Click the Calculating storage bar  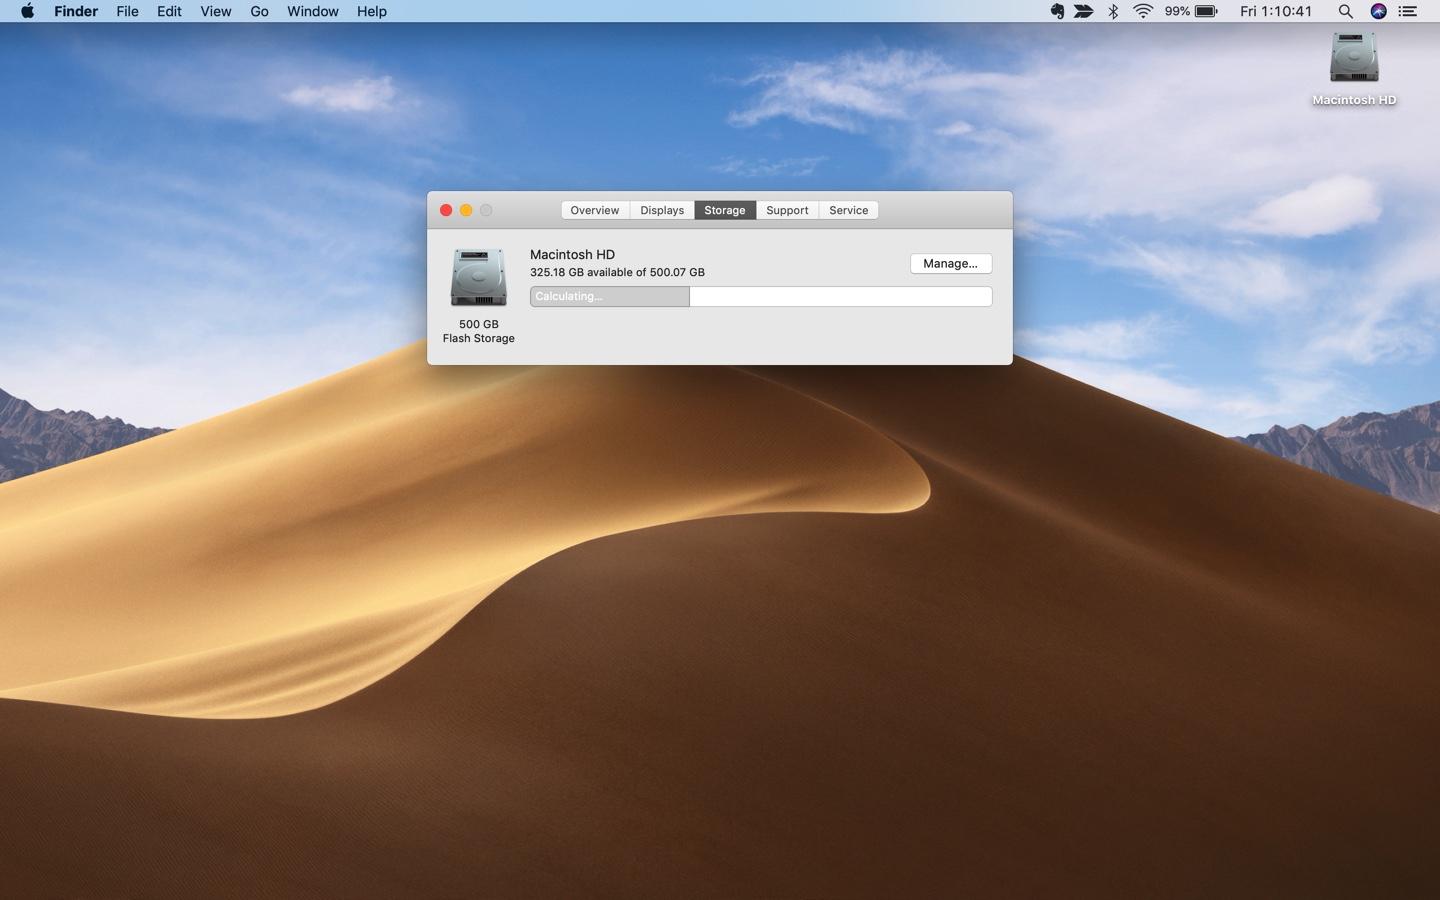(x=761, y=296)
